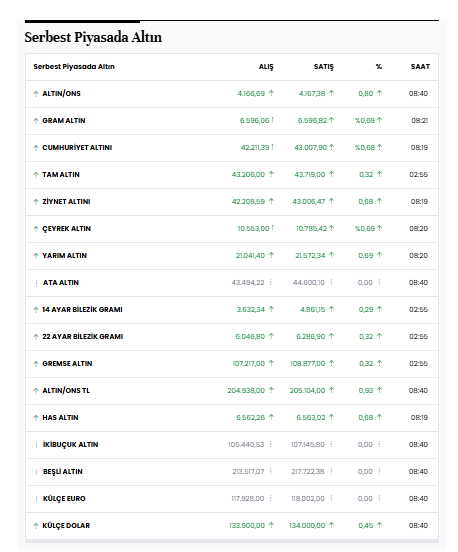Click the up arrow before ÇEYREK ALTIN

(36, 229)
